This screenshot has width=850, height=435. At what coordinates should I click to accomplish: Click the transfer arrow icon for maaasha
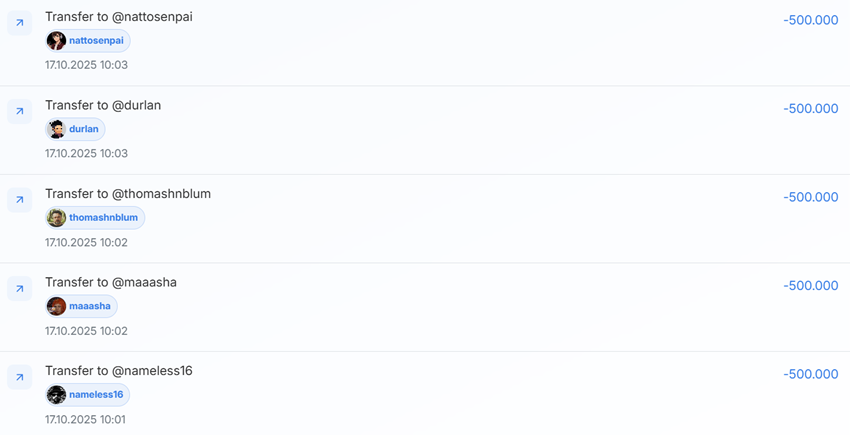click(19, 288)
